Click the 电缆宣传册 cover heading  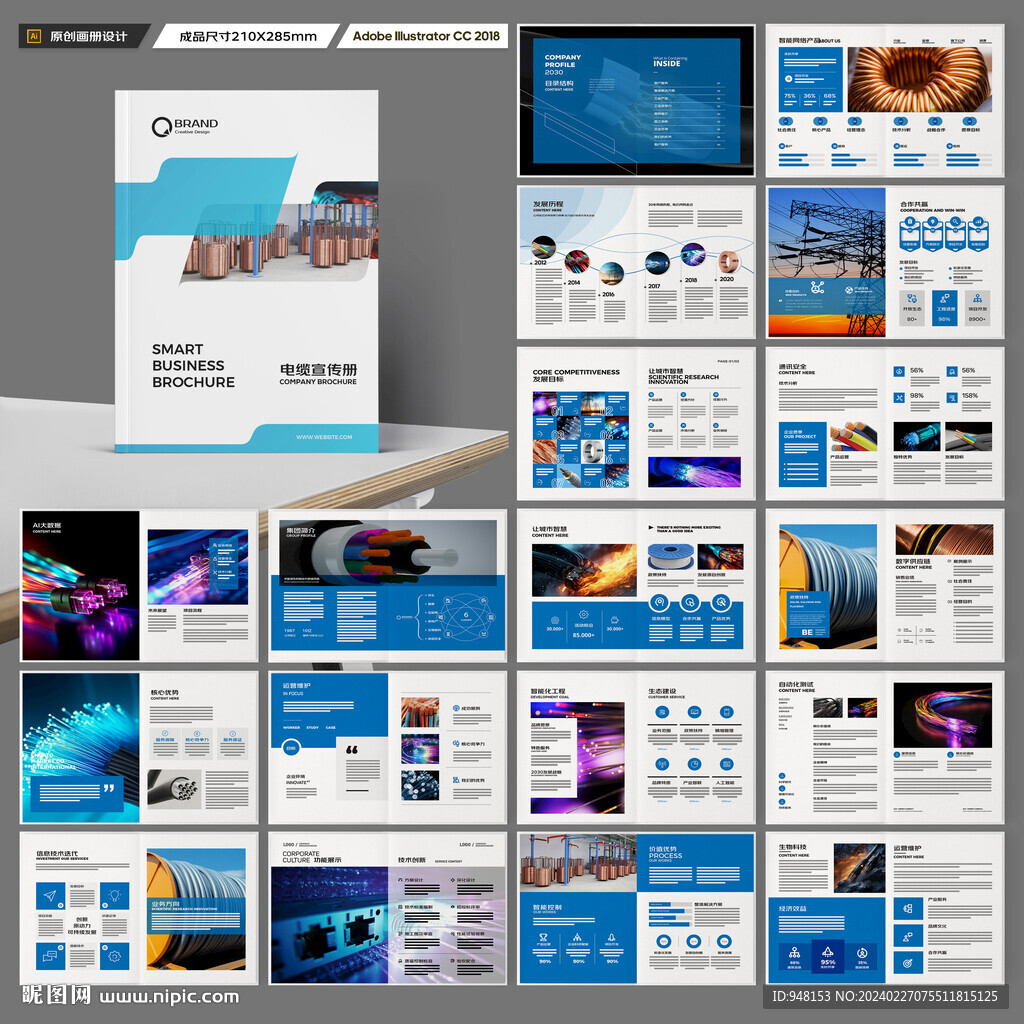pyautogui.click(x=318, y=370)
